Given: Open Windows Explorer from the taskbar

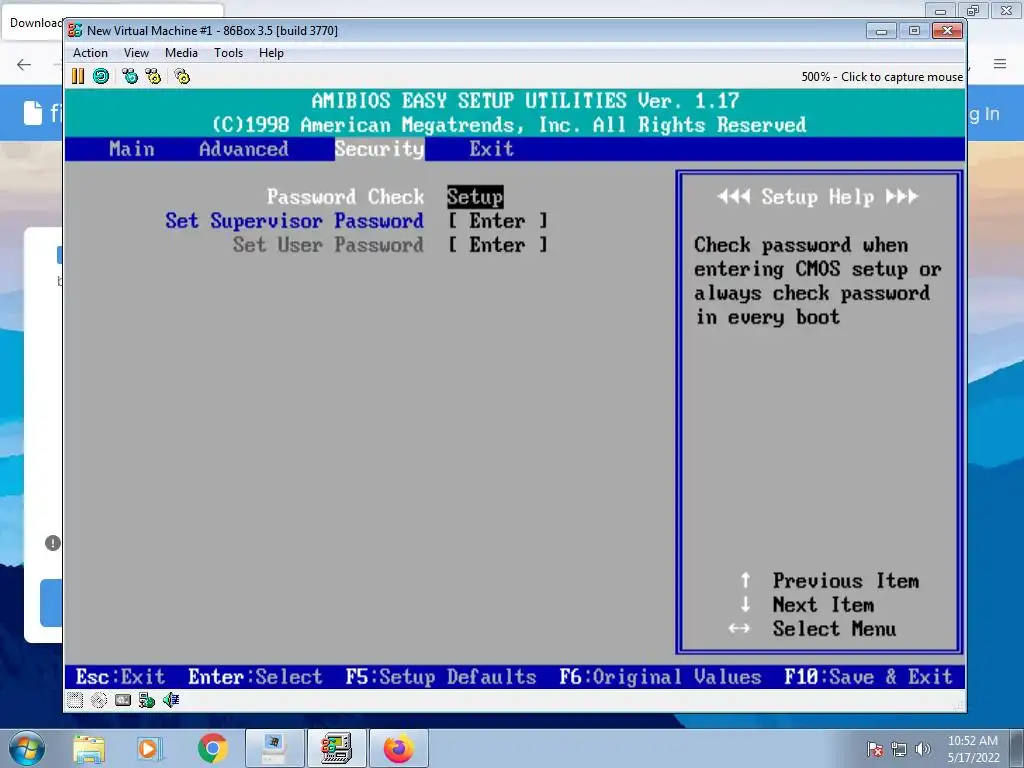Looking at the screenshot, I should tap(89, 748).
